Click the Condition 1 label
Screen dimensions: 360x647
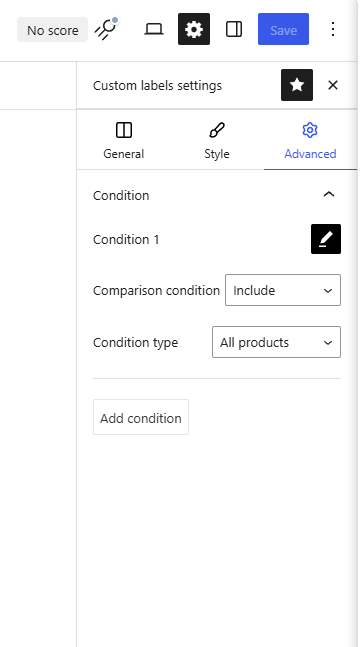126,239
